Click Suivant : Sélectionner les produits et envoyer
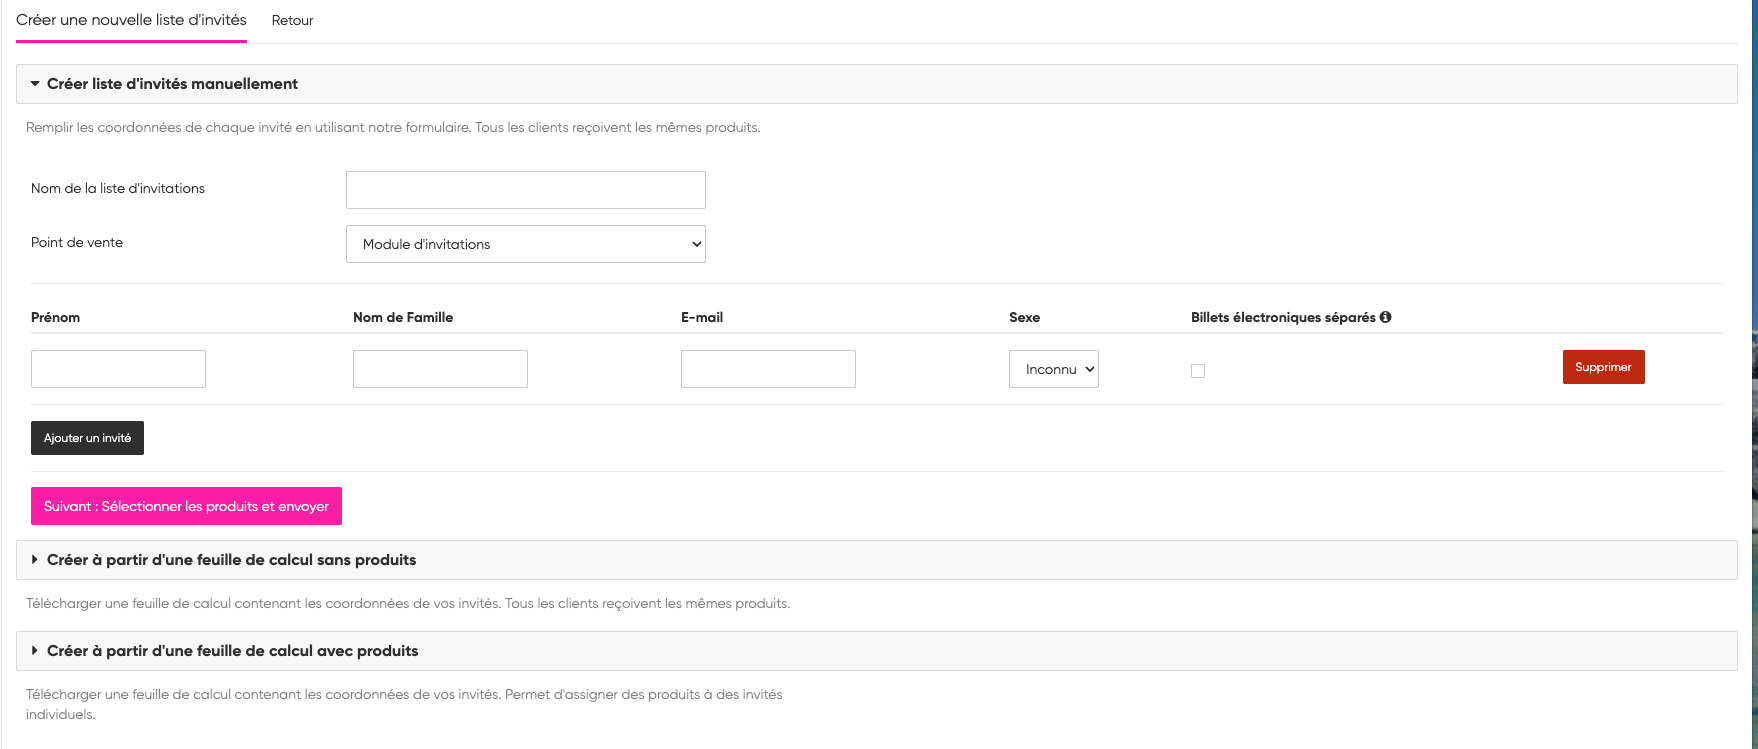 click(186, 506)
